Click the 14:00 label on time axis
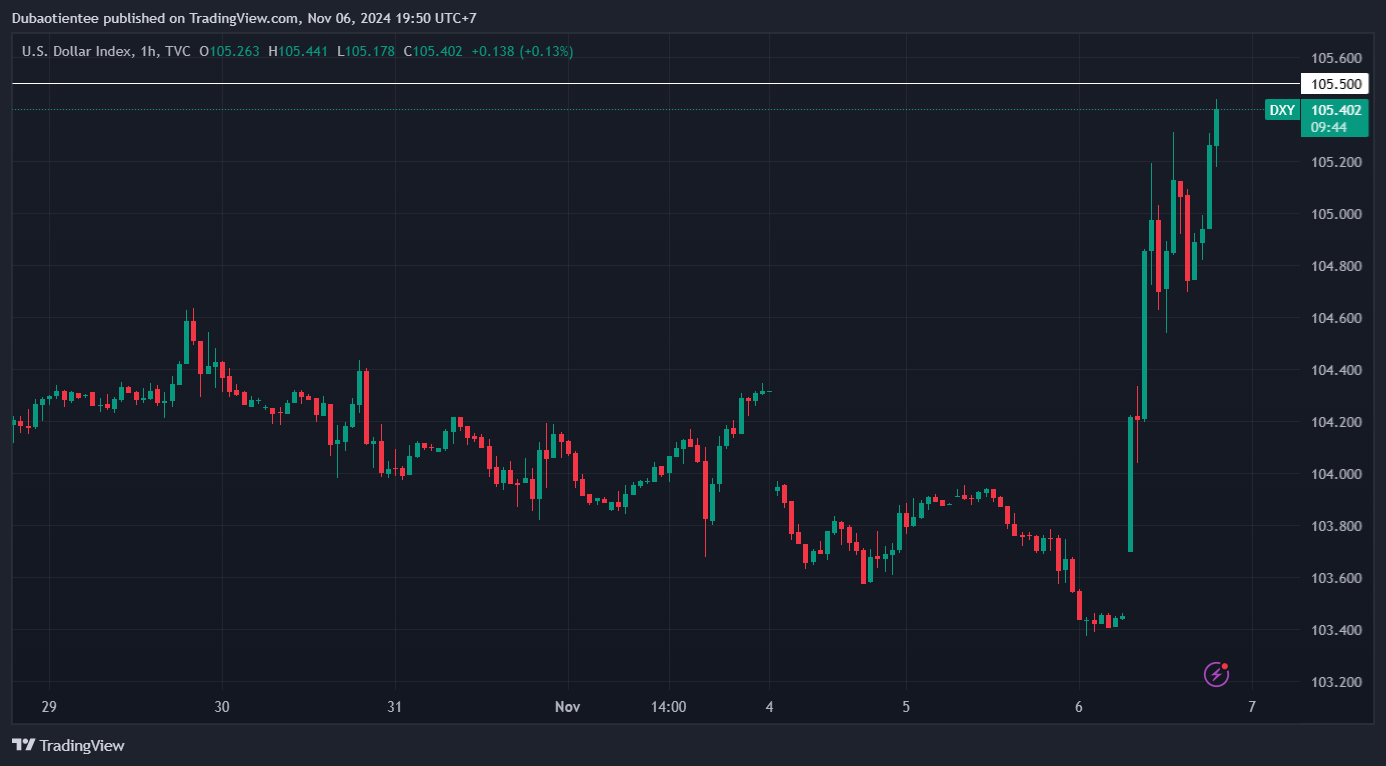This screenshot has height=766, width=1386. (x=668, y=707)
